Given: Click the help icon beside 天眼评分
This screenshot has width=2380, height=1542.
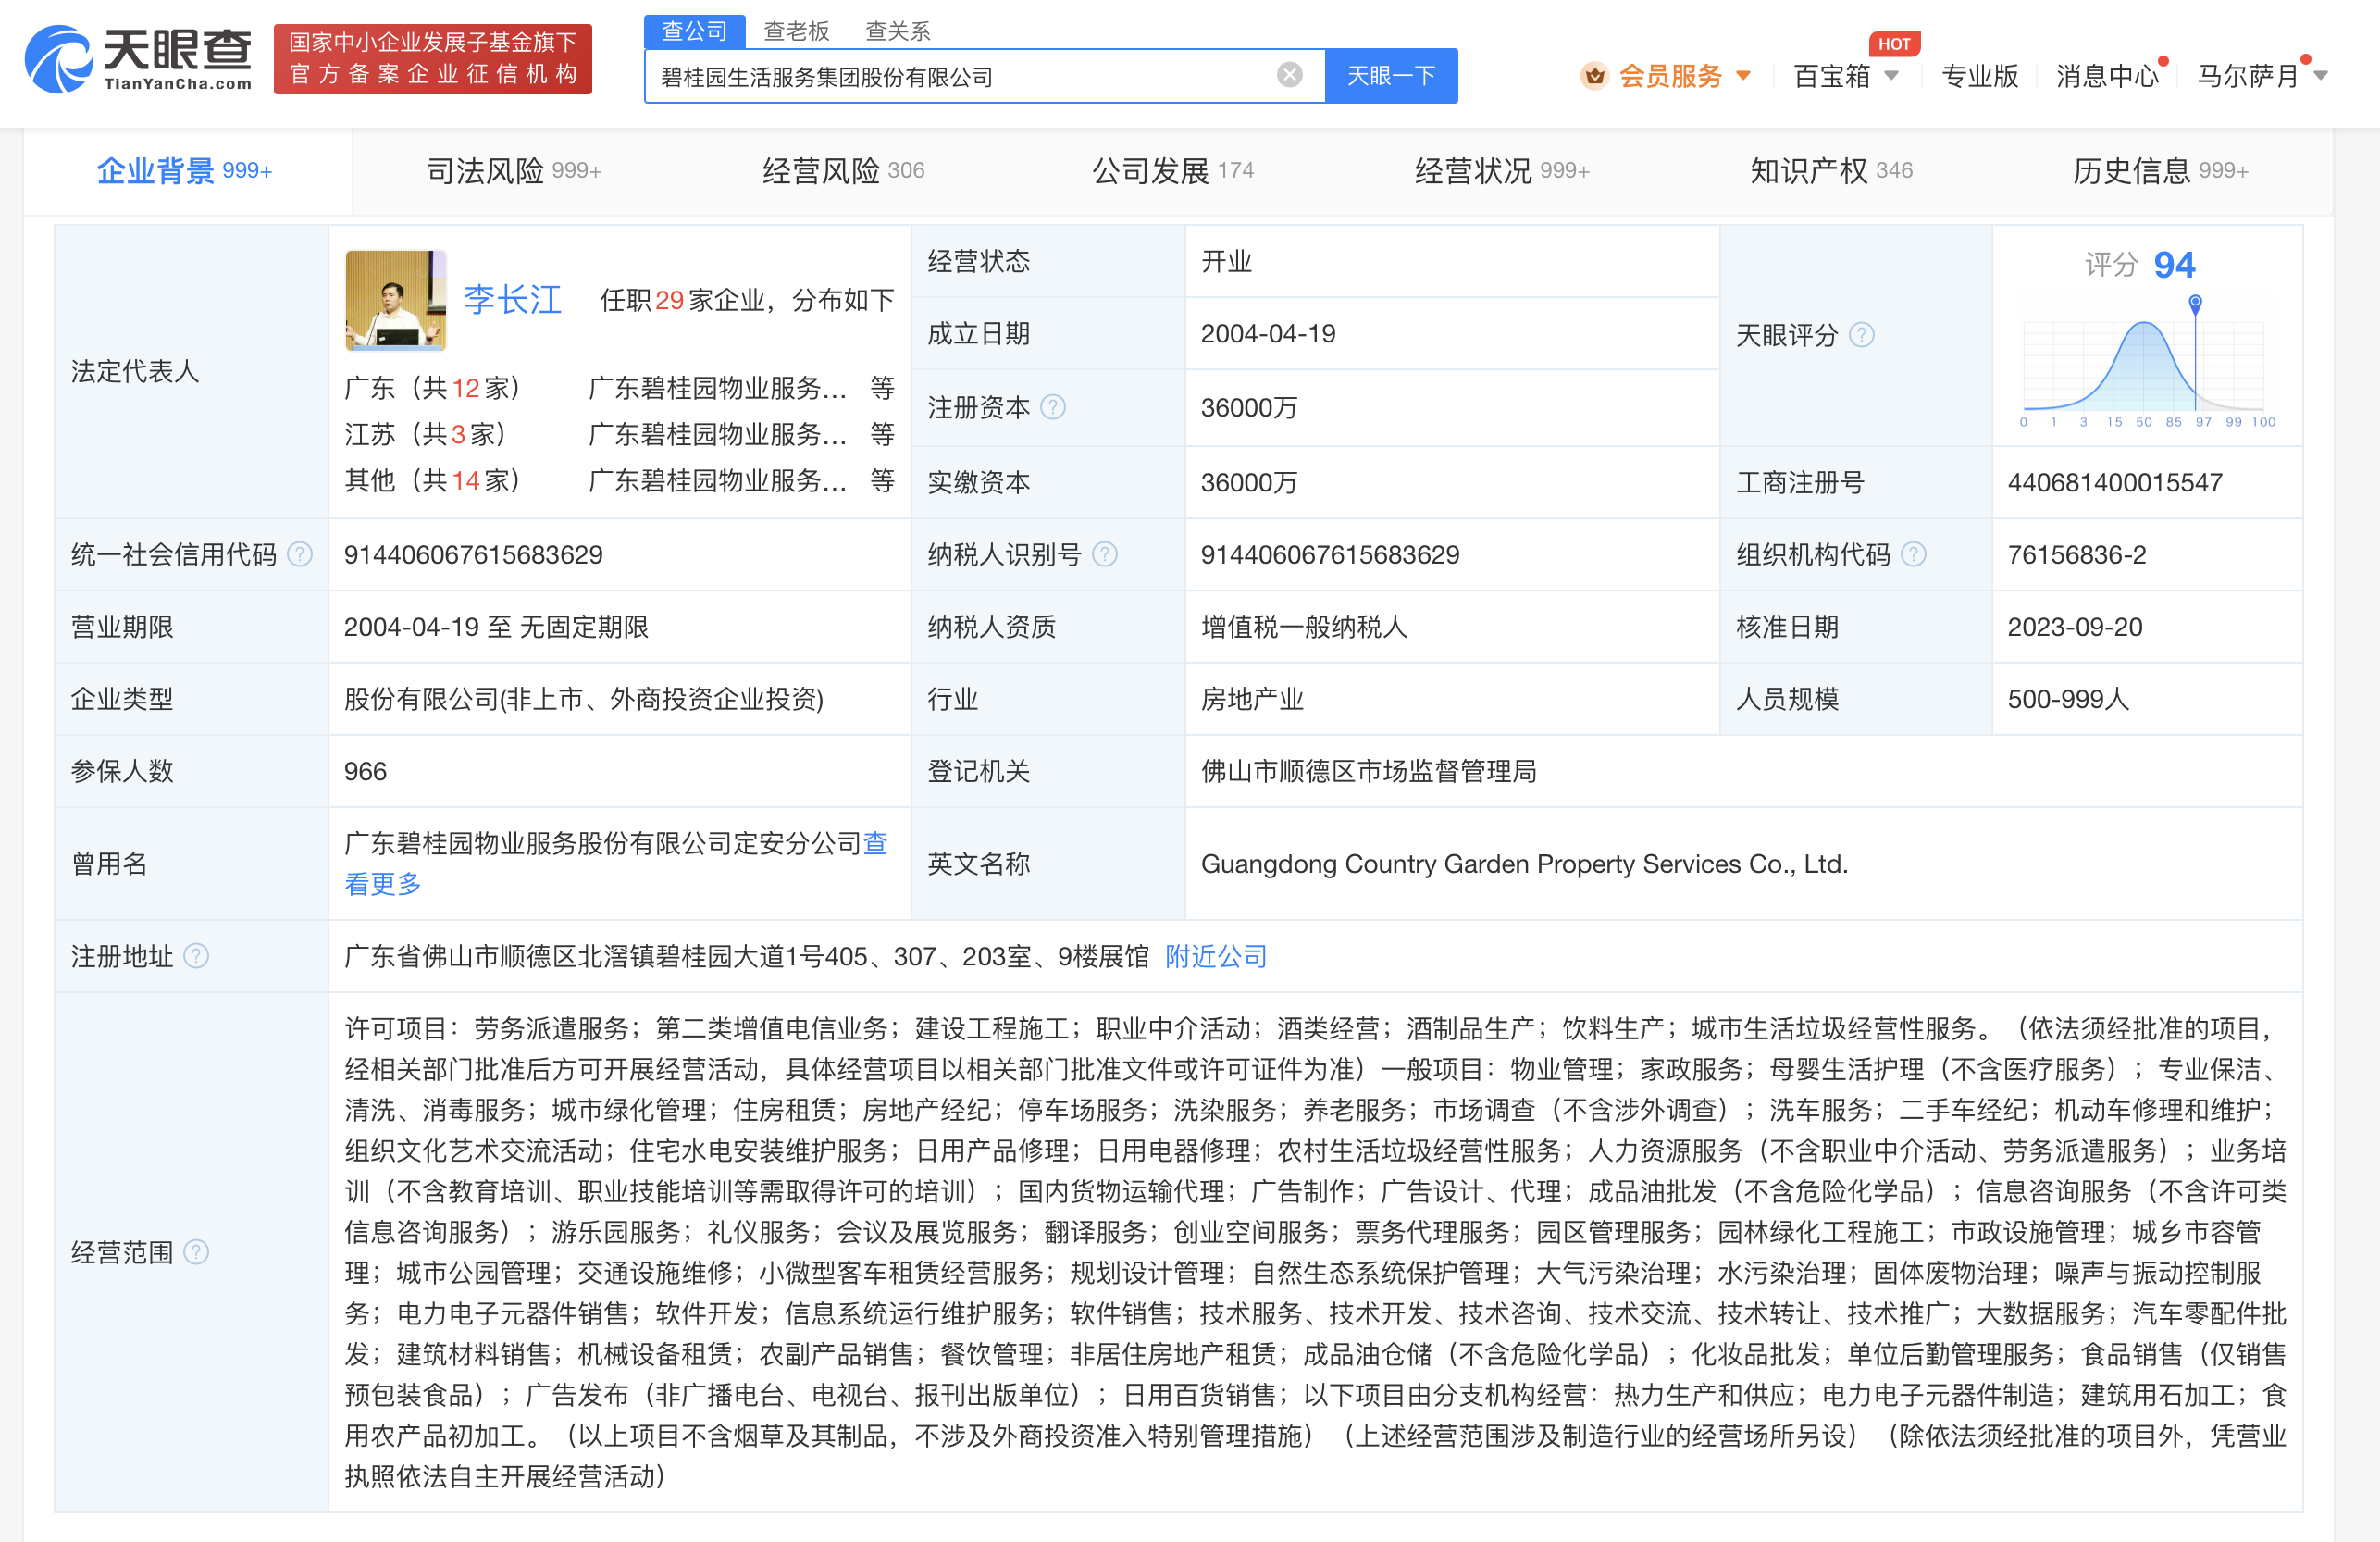Looking at the screenshot, I should click(1861, 335).
